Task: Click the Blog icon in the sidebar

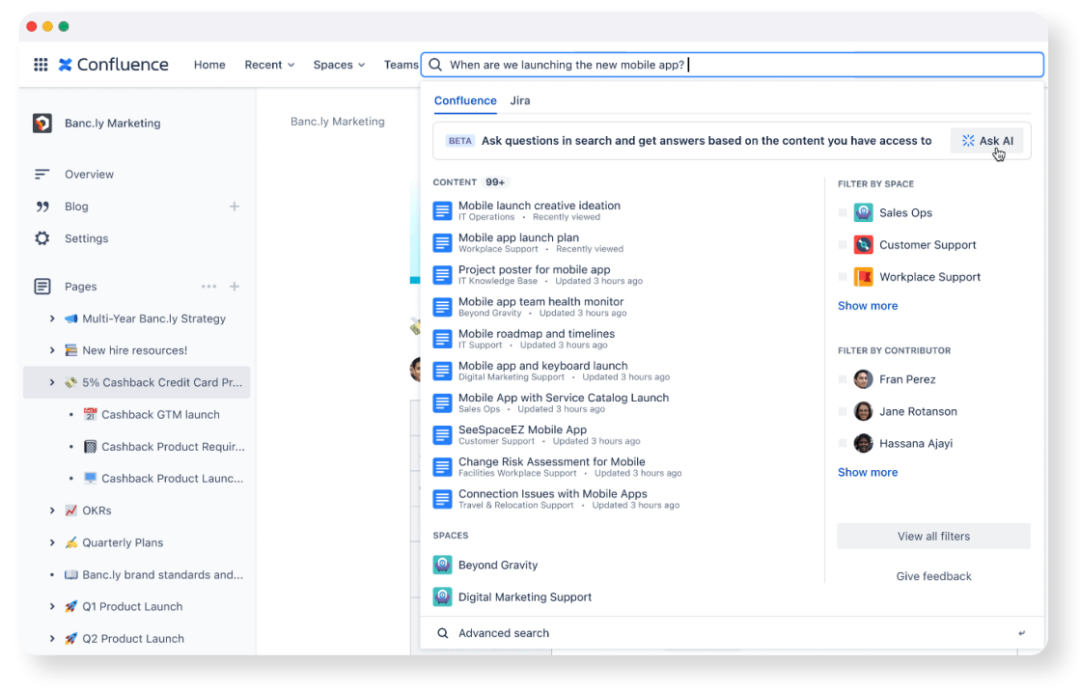Action: point(41,206)
